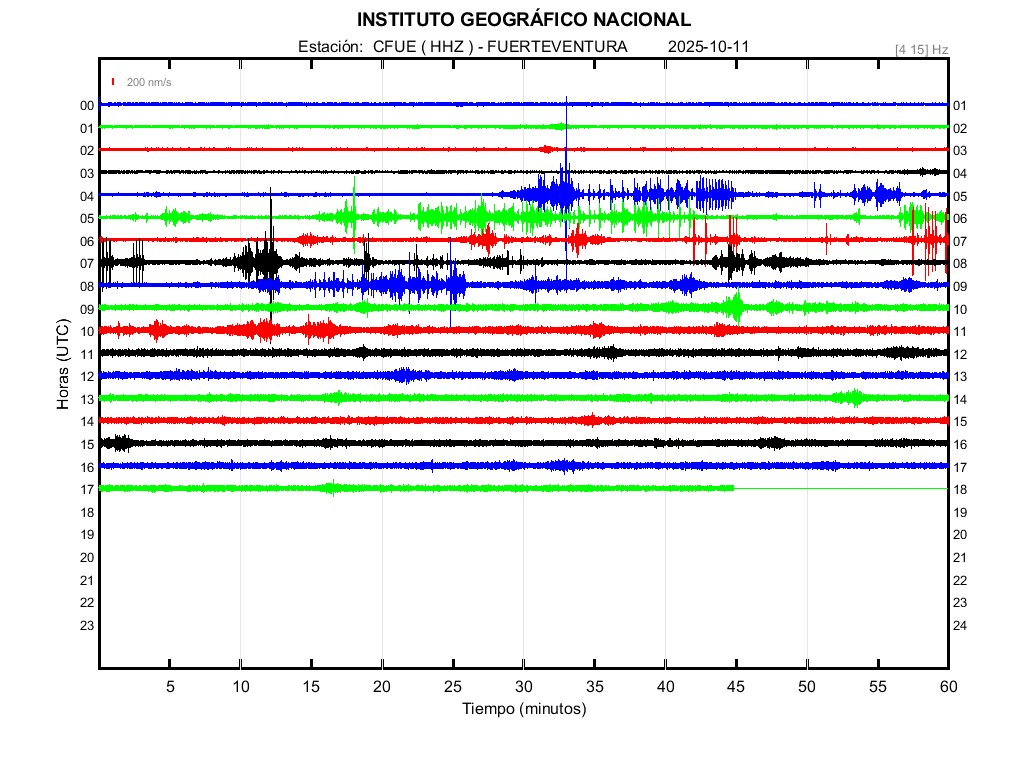Image resolution: width=1024 pixels, height=768 pixels.
Task: Click the "Horas (UTC)" vertical axis label
Action: click(x=63, y=365)
